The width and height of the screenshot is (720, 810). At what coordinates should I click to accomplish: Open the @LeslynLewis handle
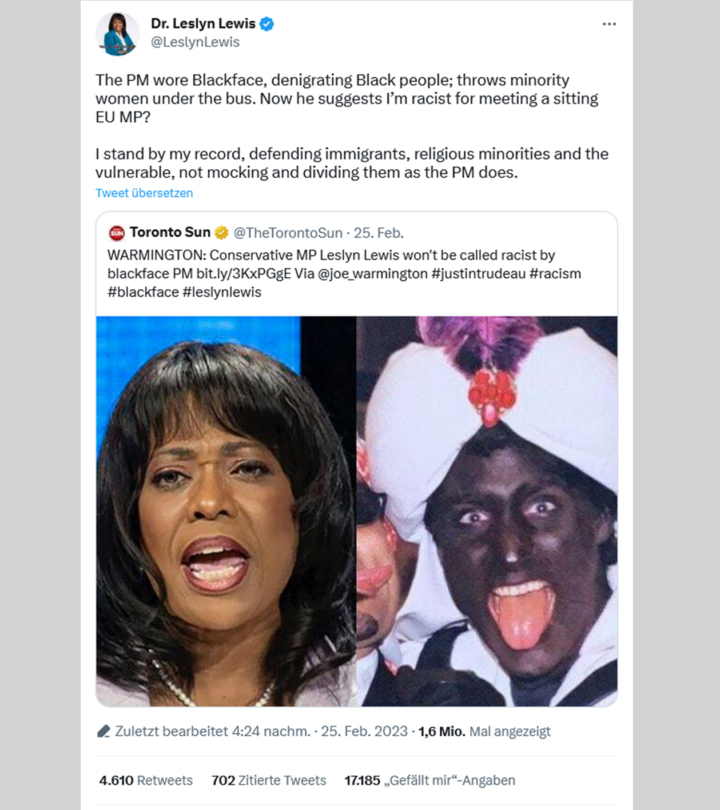point(195,42)
